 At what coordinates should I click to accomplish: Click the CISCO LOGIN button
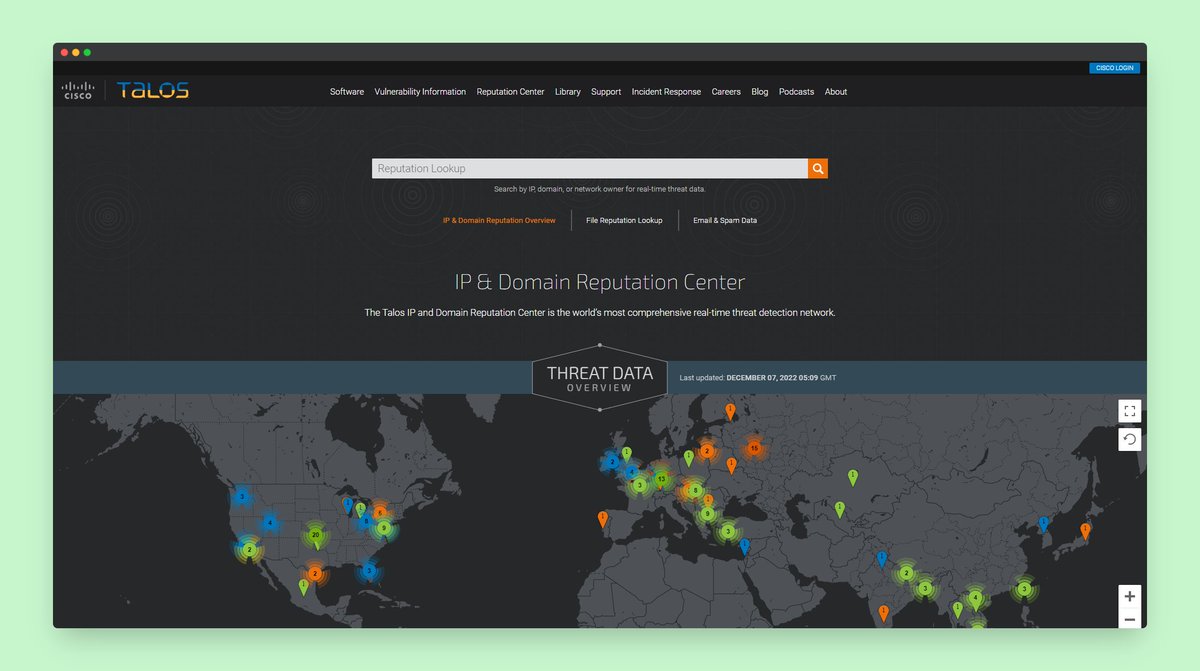tap(1114, 68)
